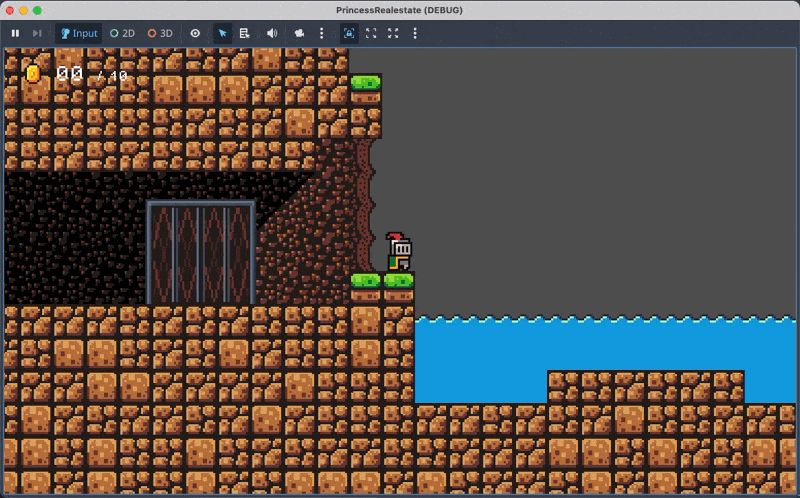Open camera override options menu
This screenshot has width=800, height=498.
321,33
